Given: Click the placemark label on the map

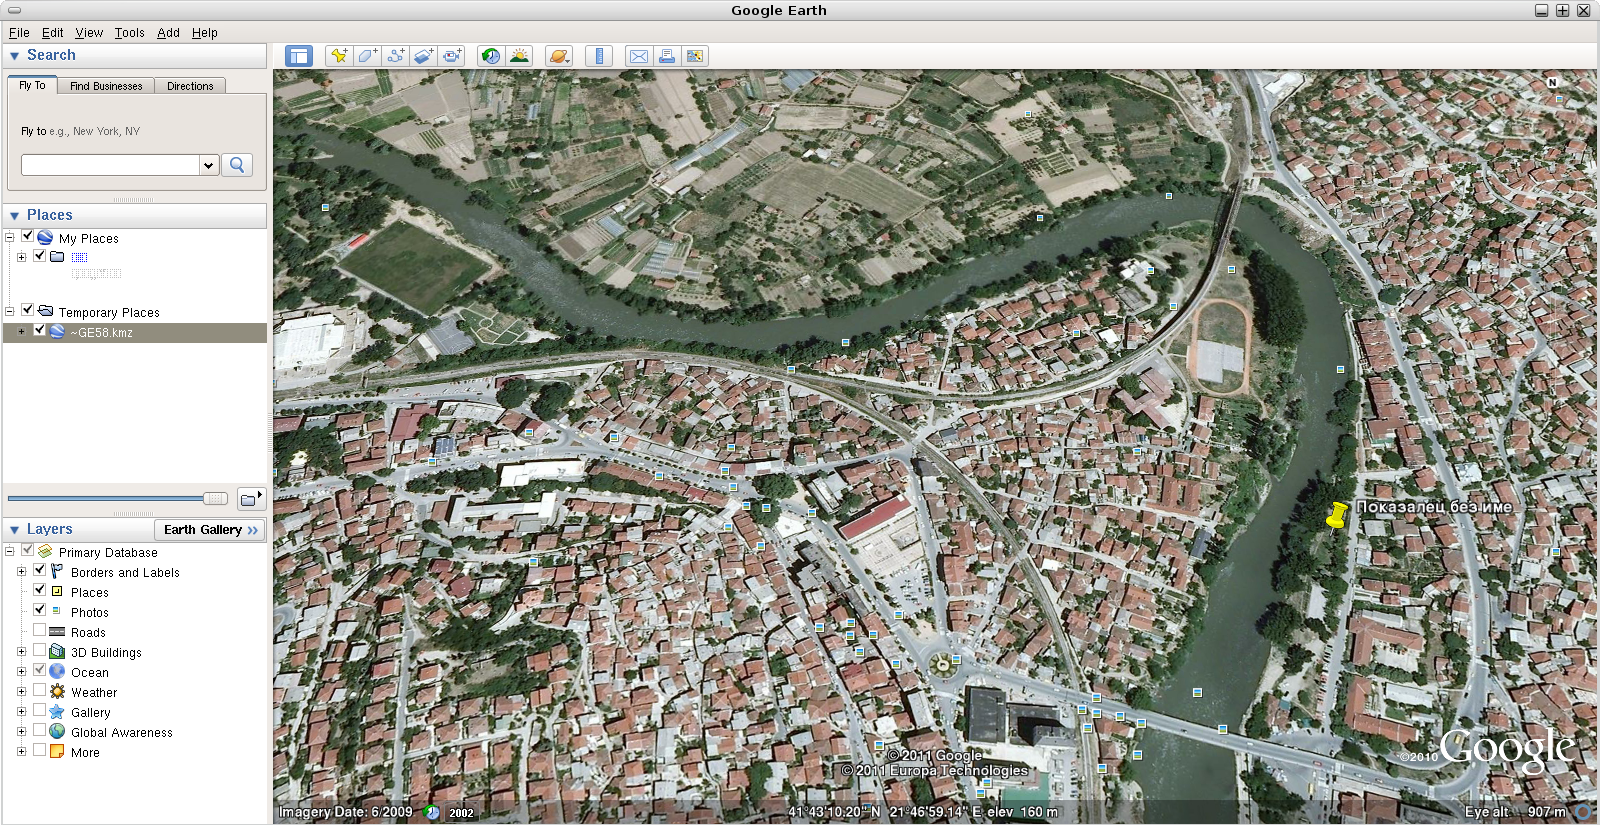Looking at the screenshot, I should tap(1434, 507).
